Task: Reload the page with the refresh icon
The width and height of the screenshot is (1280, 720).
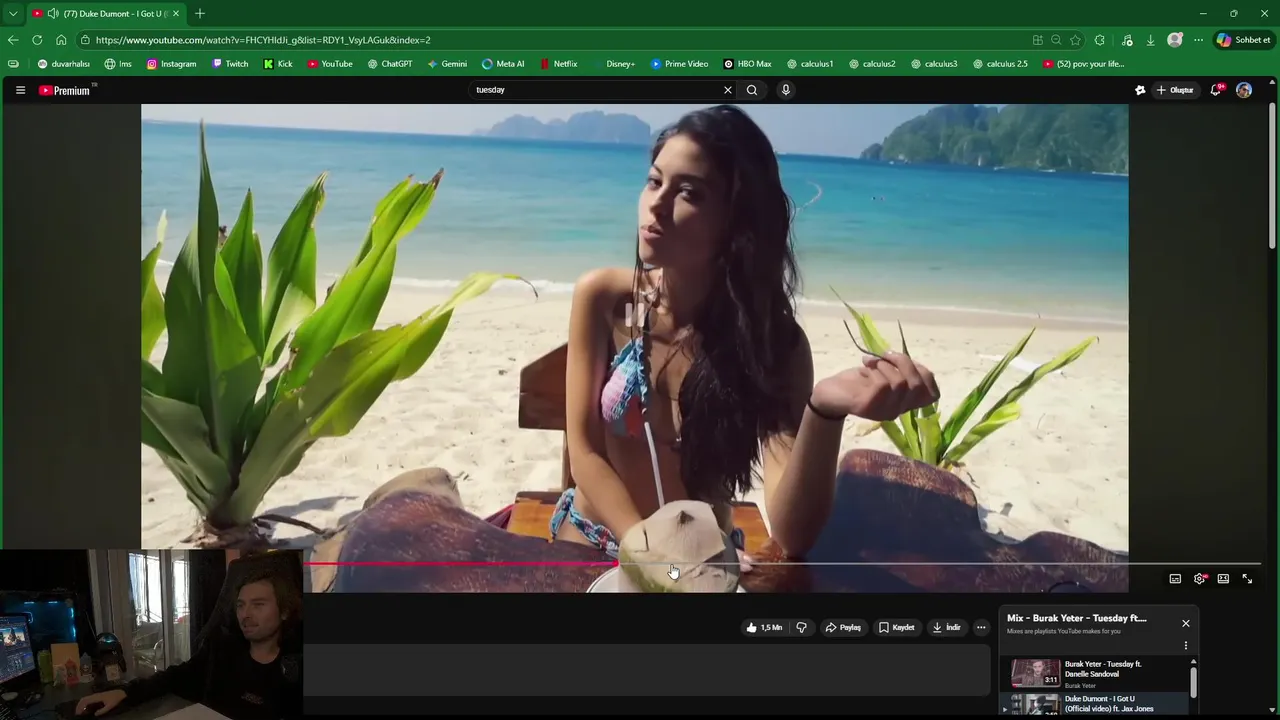Action: point(37,40)
